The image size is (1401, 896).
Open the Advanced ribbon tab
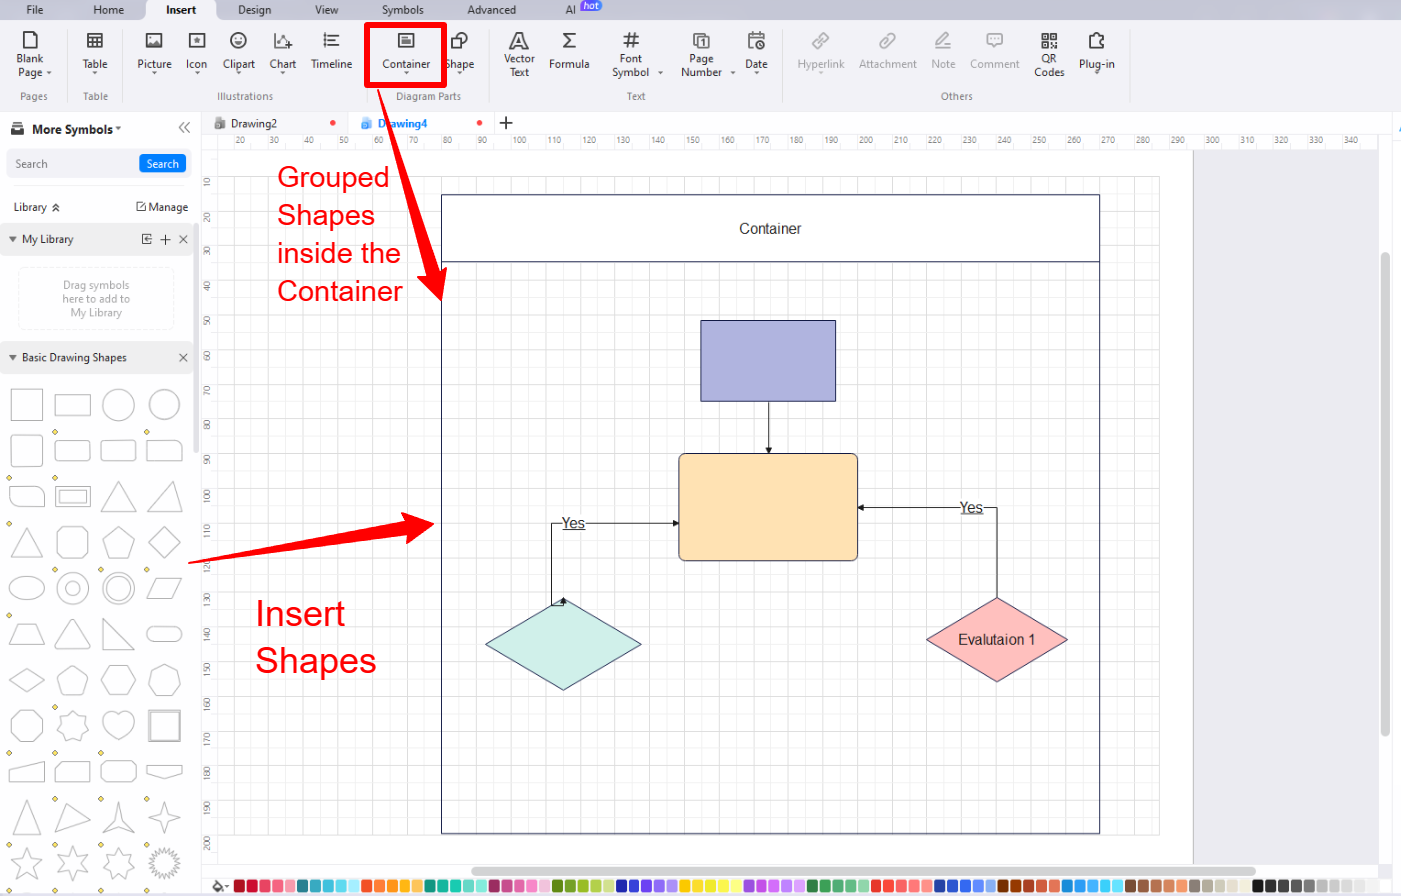coord(492,10)
